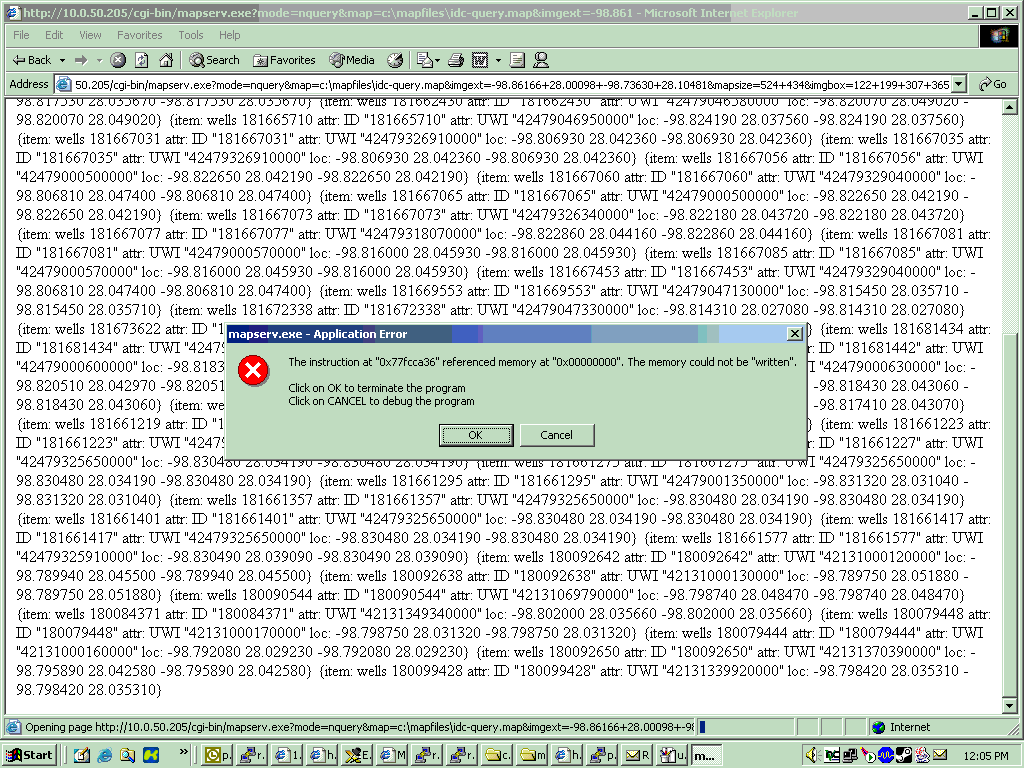Open the Favorites pane from toolbar
Image resolution: width=1024 pixels, height=768 pixels.
[x=284, y=60]
